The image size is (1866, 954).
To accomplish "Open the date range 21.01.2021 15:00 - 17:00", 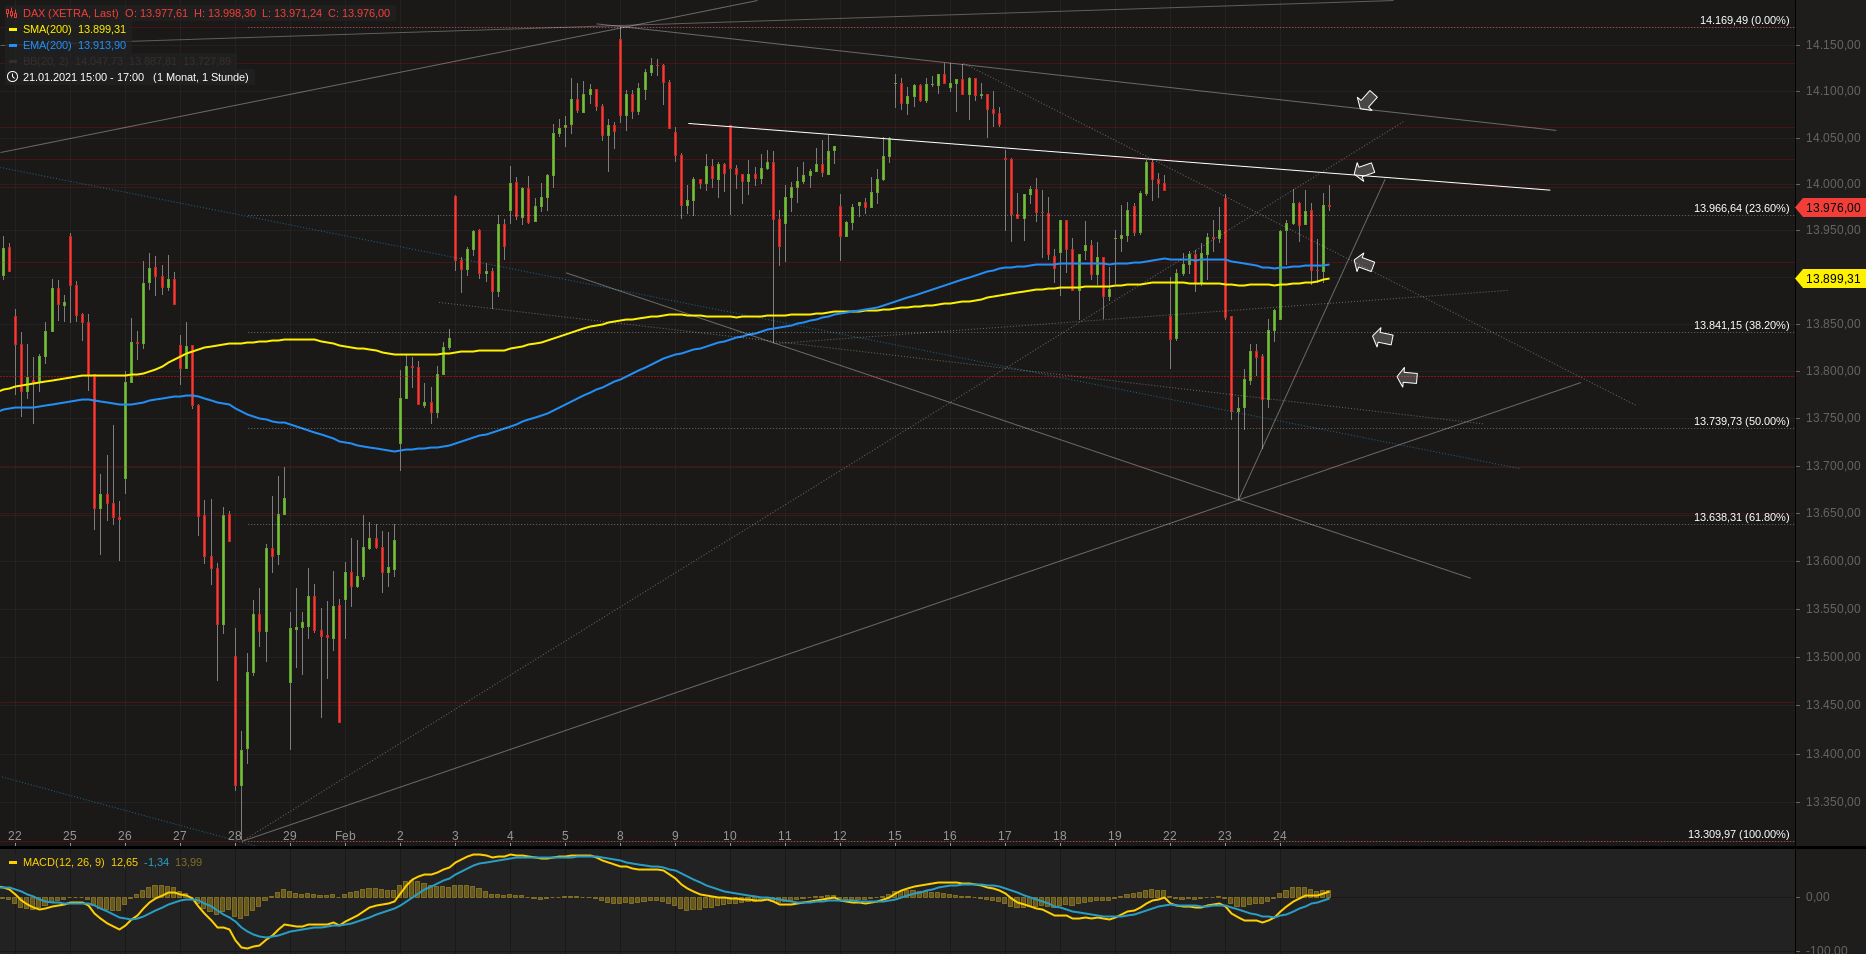I will (83, 77).
